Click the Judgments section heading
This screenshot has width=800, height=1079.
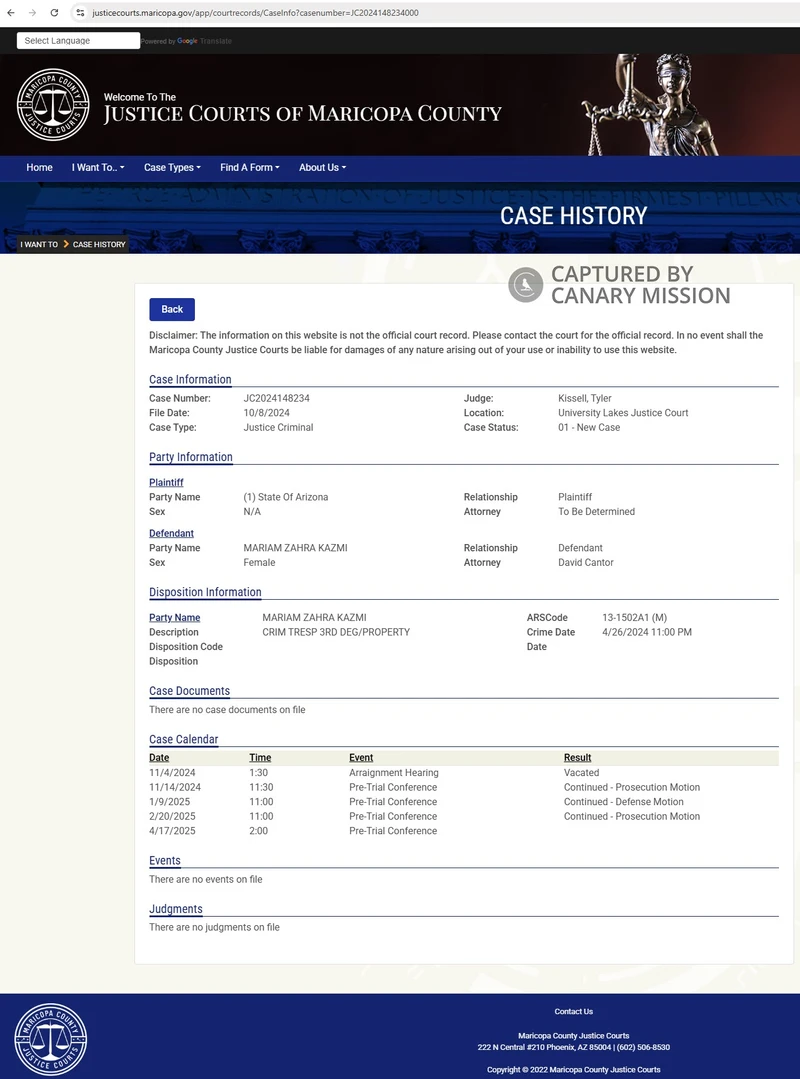(x=175, y=908)
